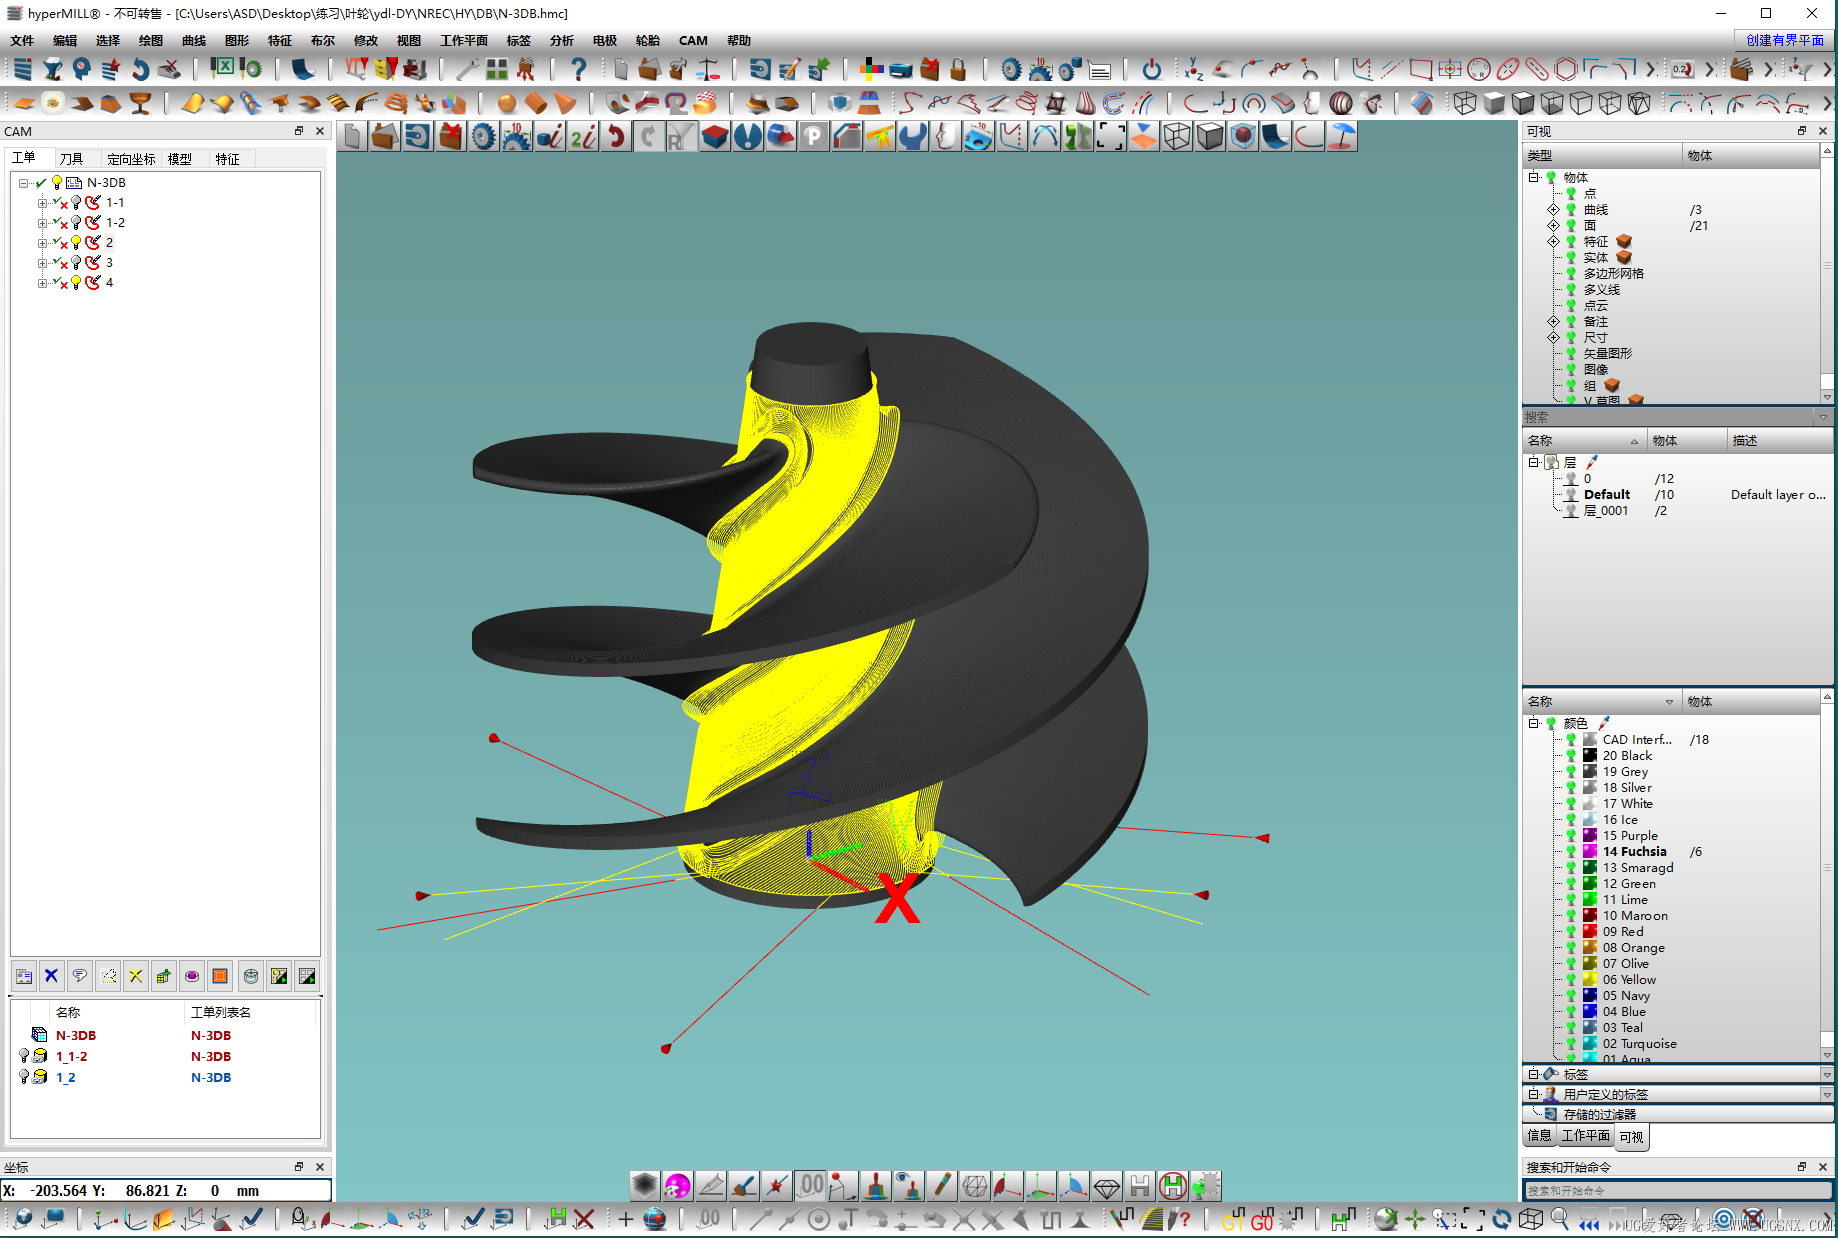
Task: Collapse the 层 layer tree node
Action: click(1533, 463)
